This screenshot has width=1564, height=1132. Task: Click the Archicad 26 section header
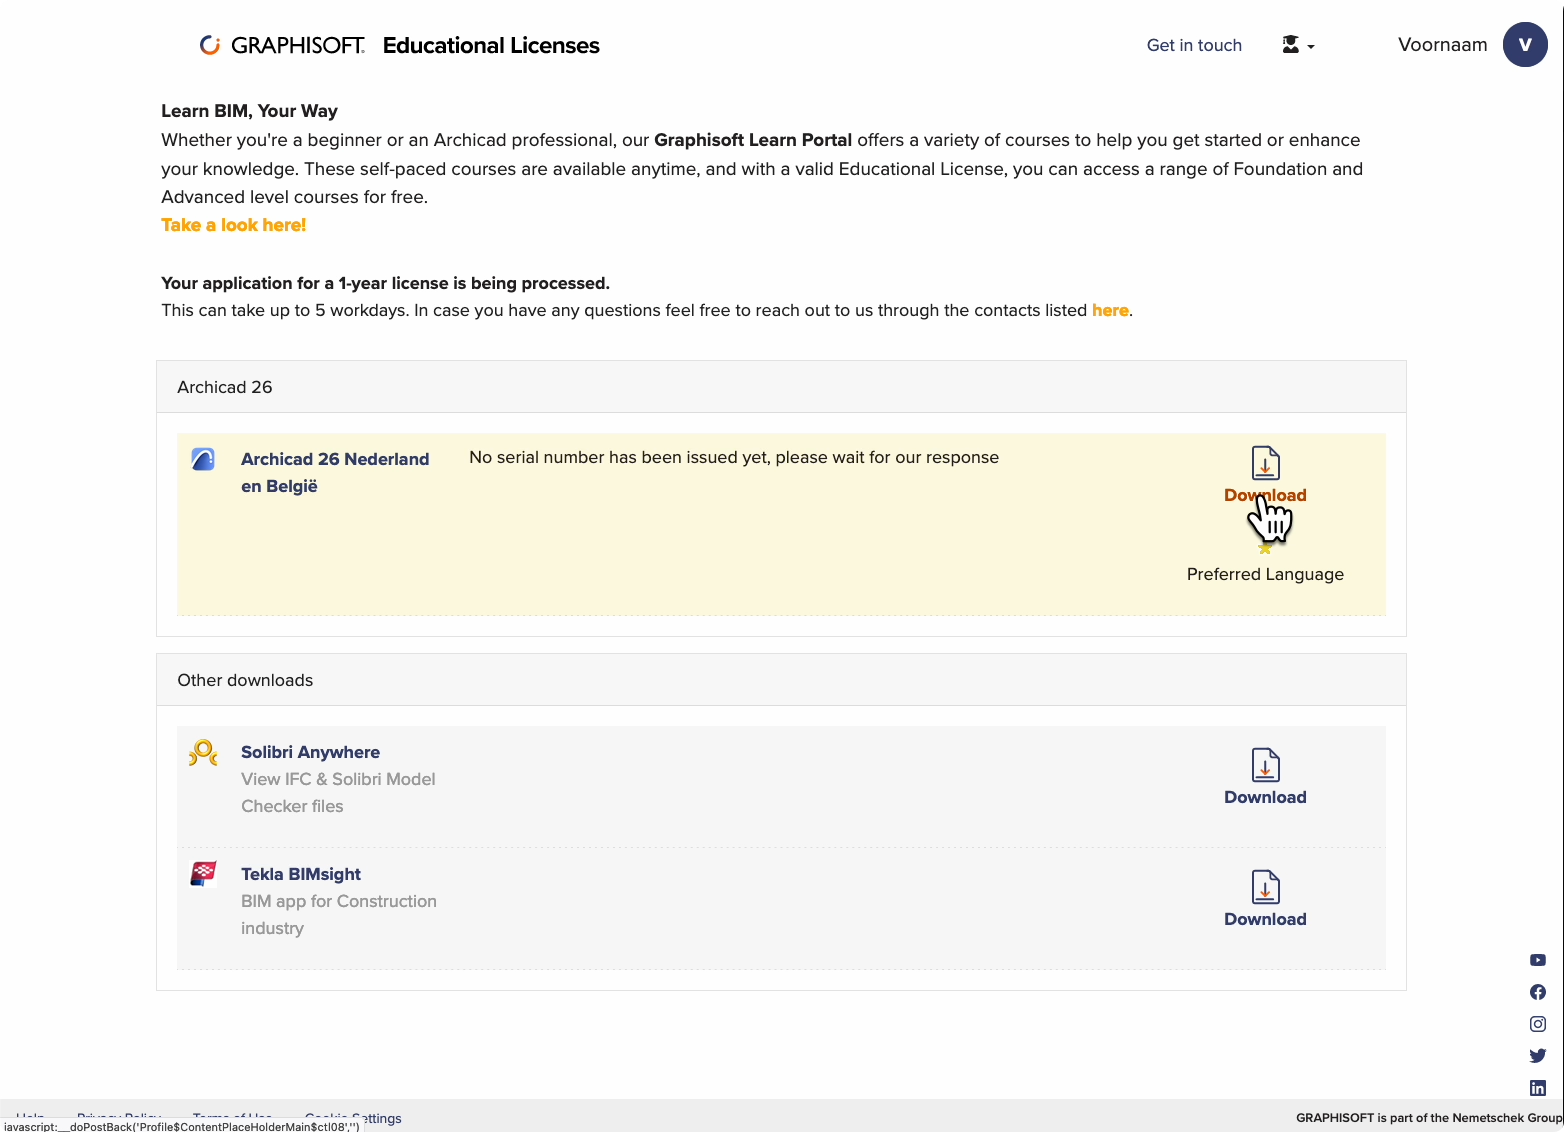[781, 387]
